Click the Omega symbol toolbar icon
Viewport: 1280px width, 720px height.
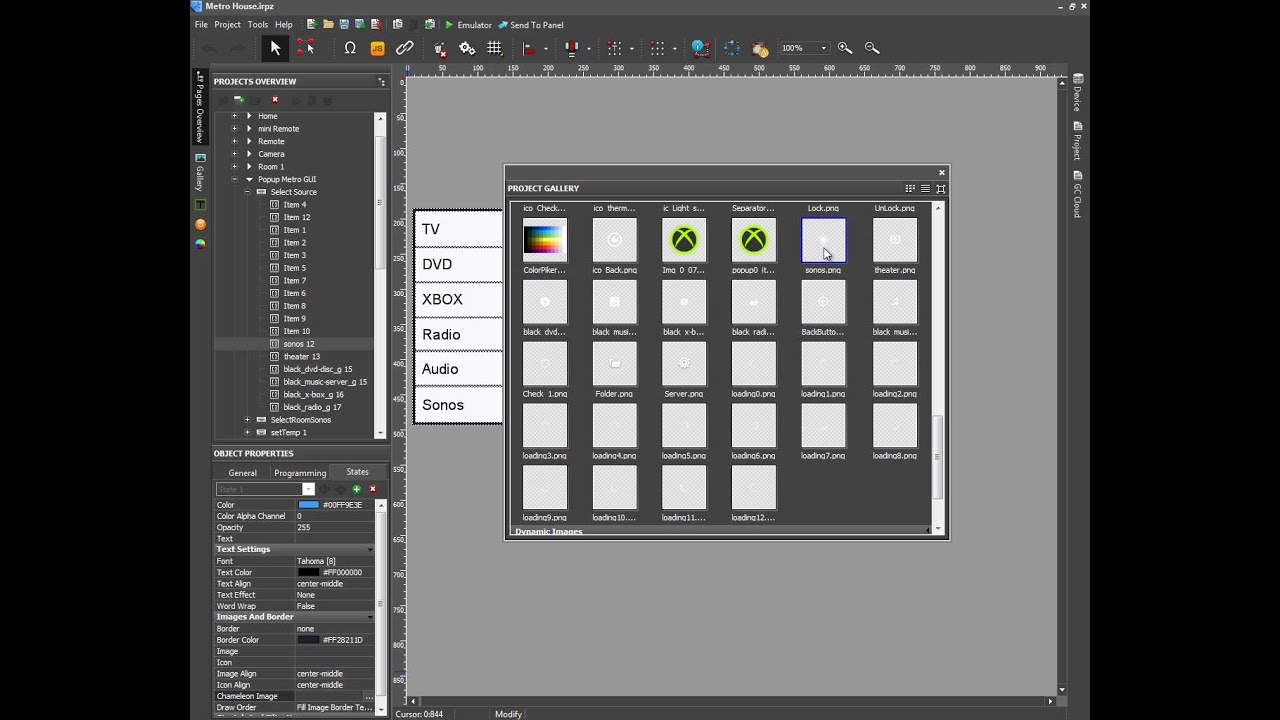point(350,48)
